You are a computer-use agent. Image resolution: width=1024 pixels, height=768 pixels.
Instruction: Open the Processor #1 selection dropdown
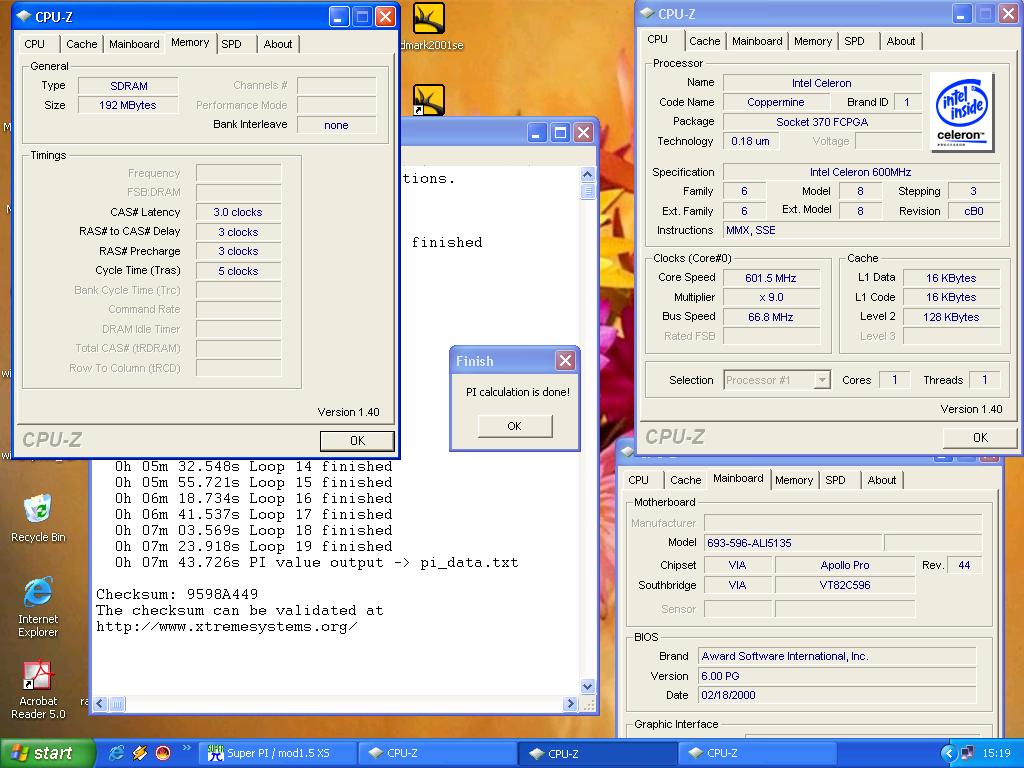coord(777,380)
